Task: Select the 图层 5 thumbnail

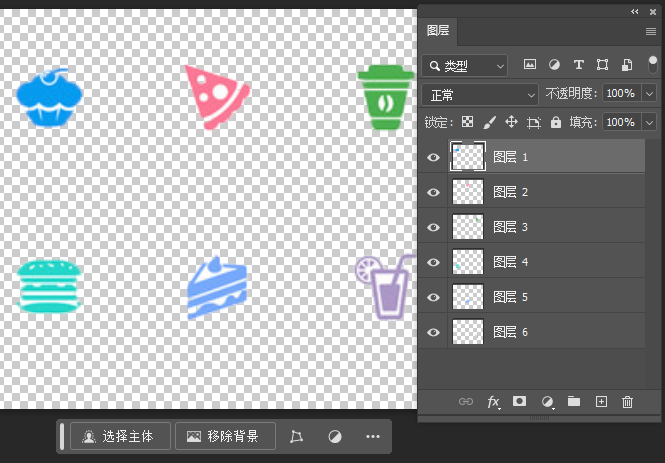Action: pos(467,297)
